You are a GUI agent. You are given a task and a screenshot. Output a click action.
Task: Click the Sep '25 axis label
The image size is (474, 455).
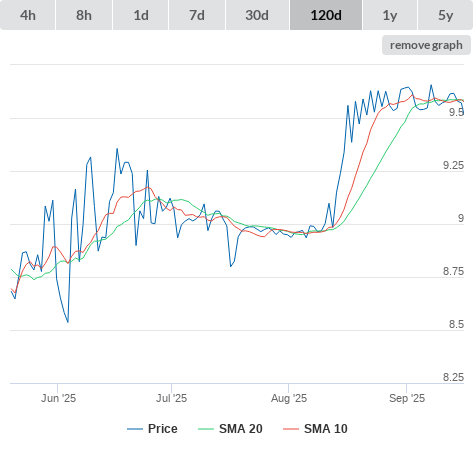[407, 398]
